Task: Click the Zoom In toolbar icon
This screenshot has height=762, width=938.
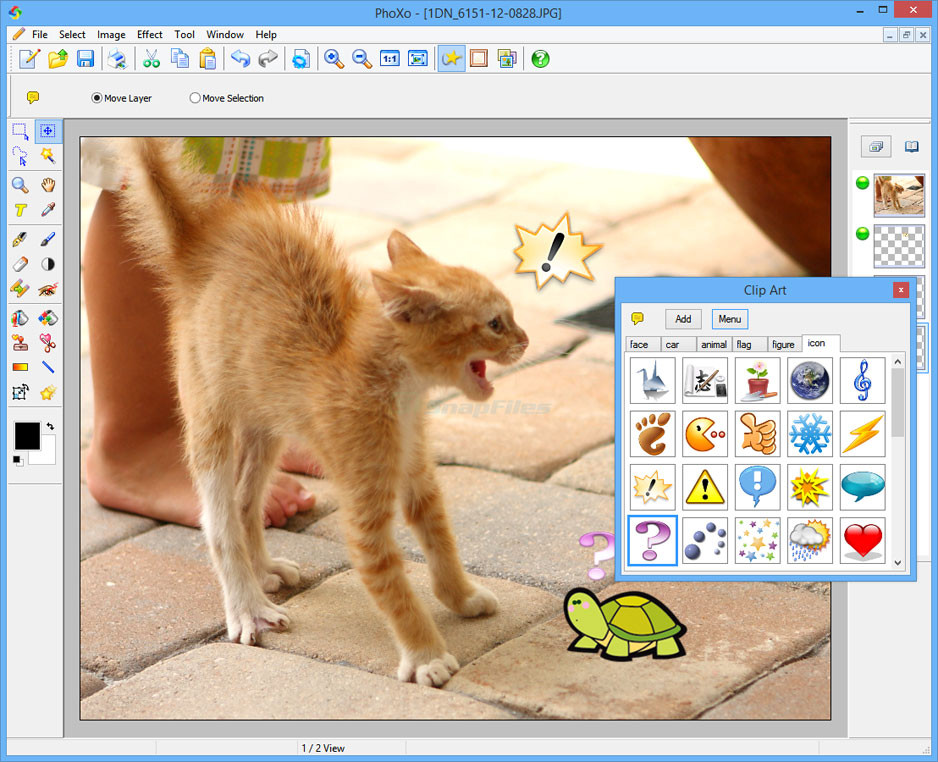Action: [x=334, y=59]
